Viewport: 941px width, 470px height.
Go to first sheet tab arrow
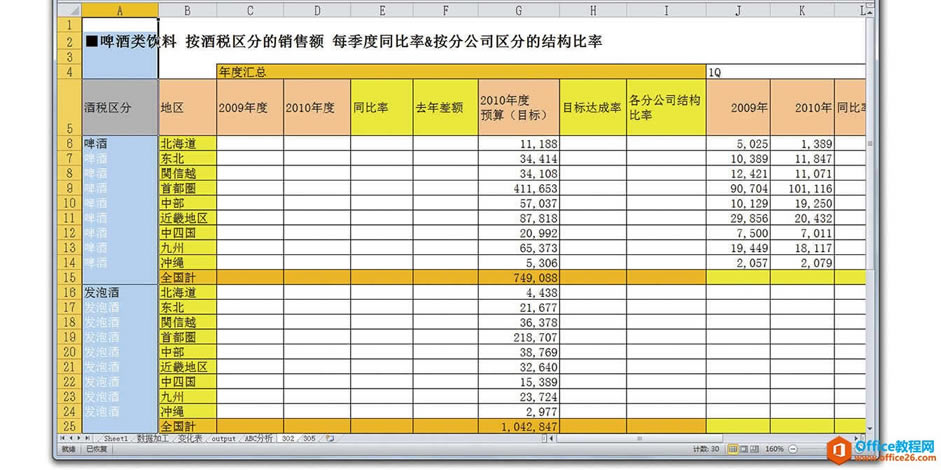click(62, 438)
